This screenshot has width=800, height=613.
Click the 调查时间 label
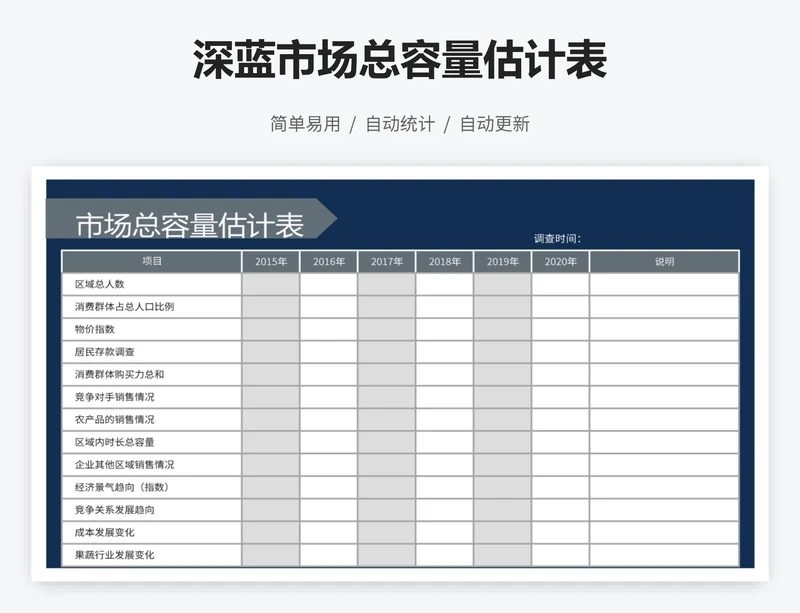tap(557, 238)
